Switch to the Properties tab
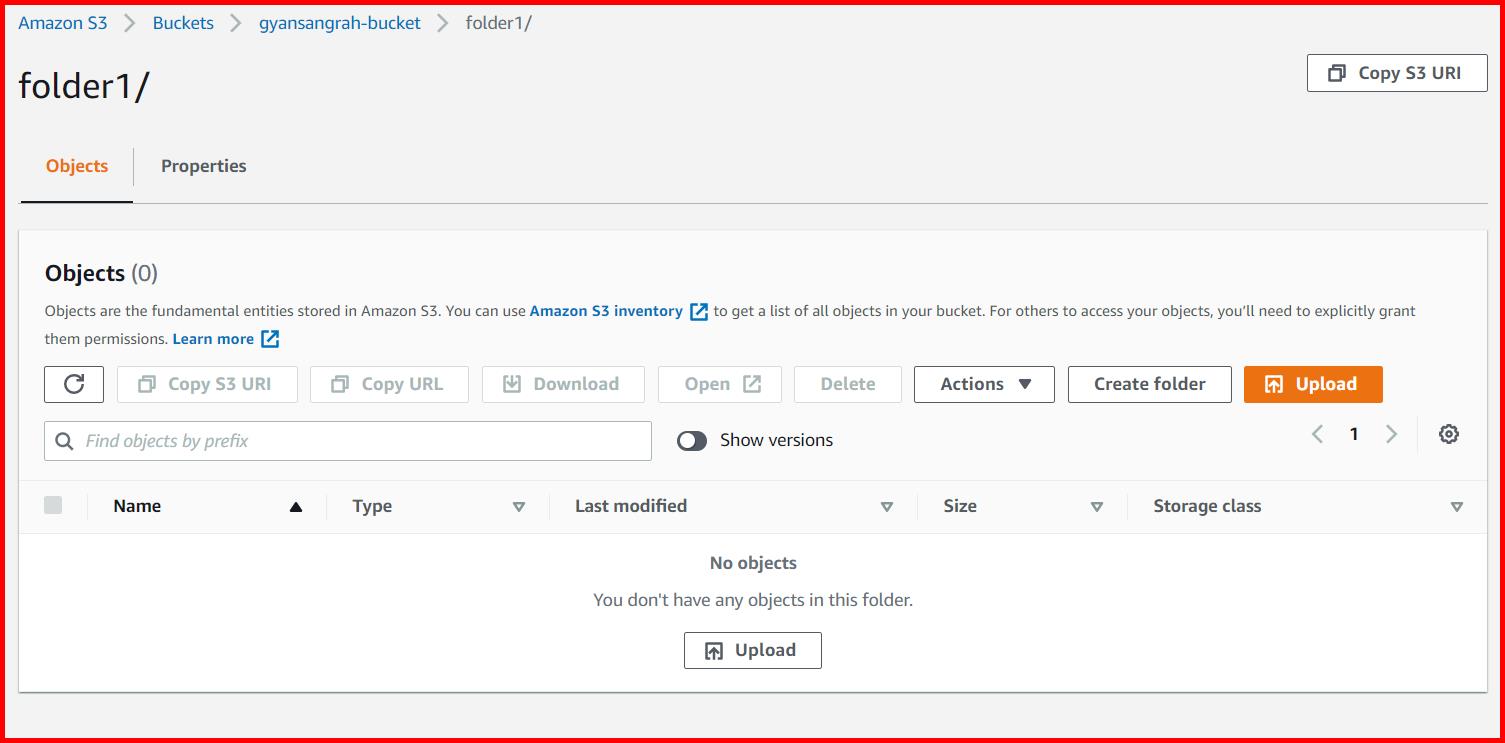1505x743 pixels. click(203, 166)
